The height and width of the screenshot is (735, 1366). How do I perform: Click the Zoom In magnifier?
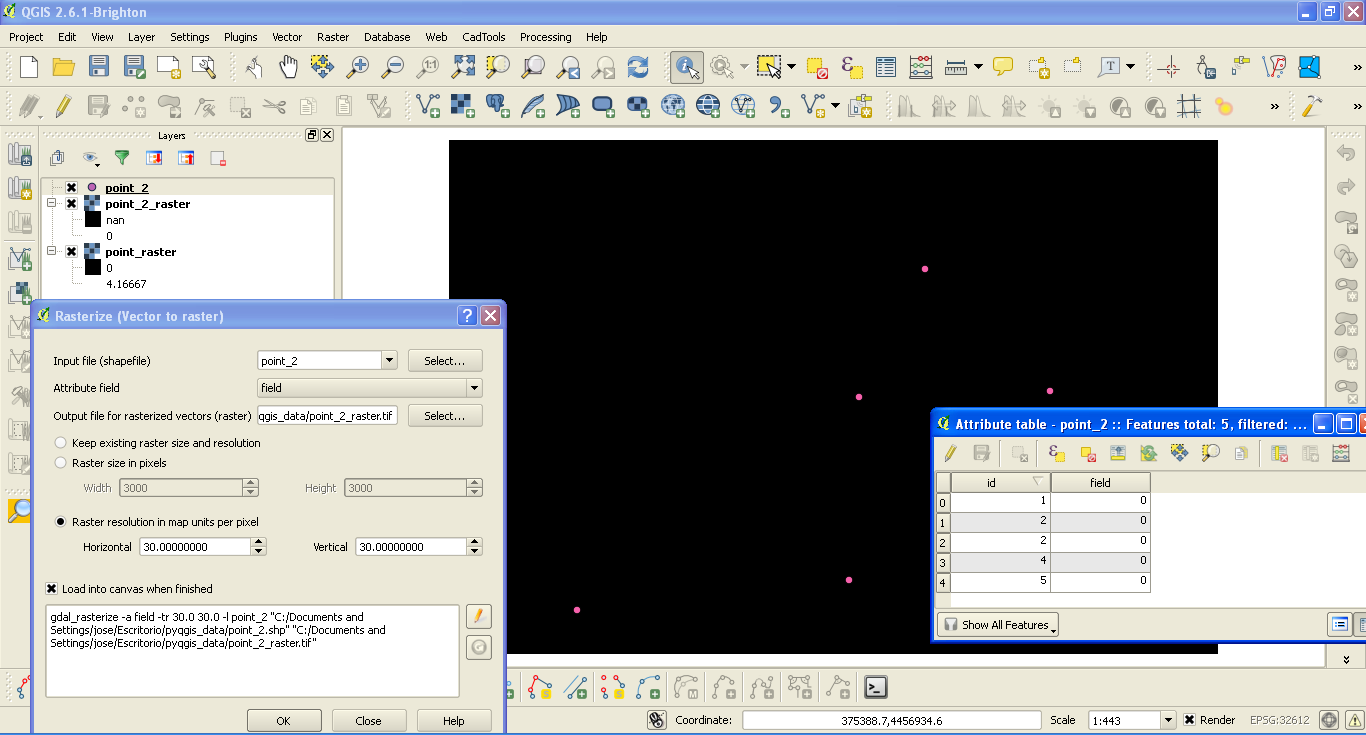click(357, 67)
